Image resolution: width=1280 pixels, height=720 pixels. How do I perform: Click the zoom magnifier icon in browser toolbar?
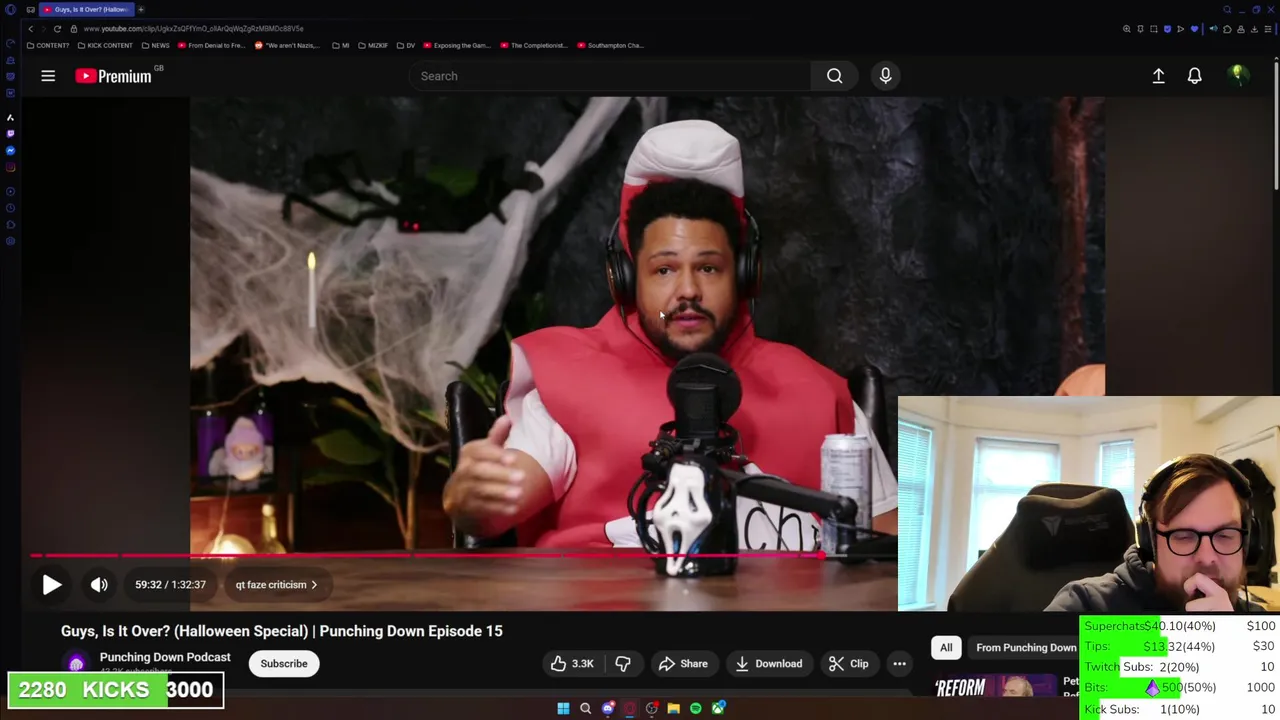[1127, 29]
